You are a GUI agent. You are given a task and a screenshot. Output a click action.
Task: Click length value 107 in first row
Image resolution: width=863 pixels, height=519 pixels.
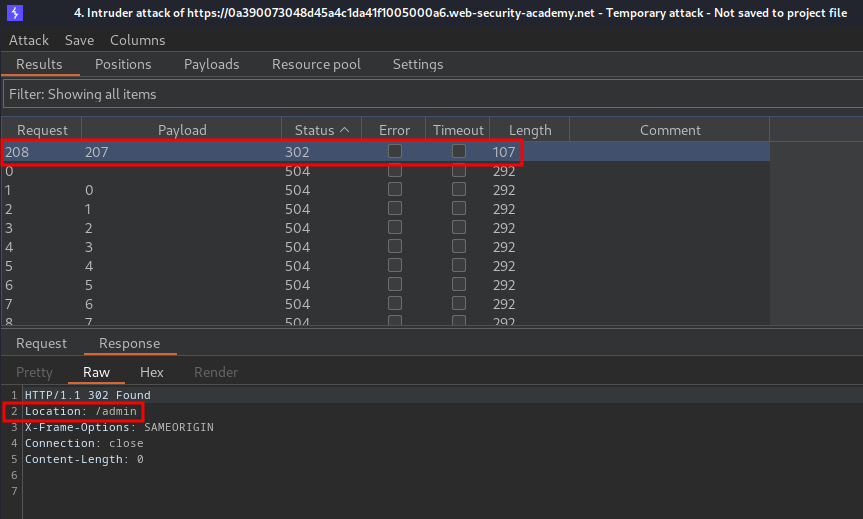click(504, 152)
